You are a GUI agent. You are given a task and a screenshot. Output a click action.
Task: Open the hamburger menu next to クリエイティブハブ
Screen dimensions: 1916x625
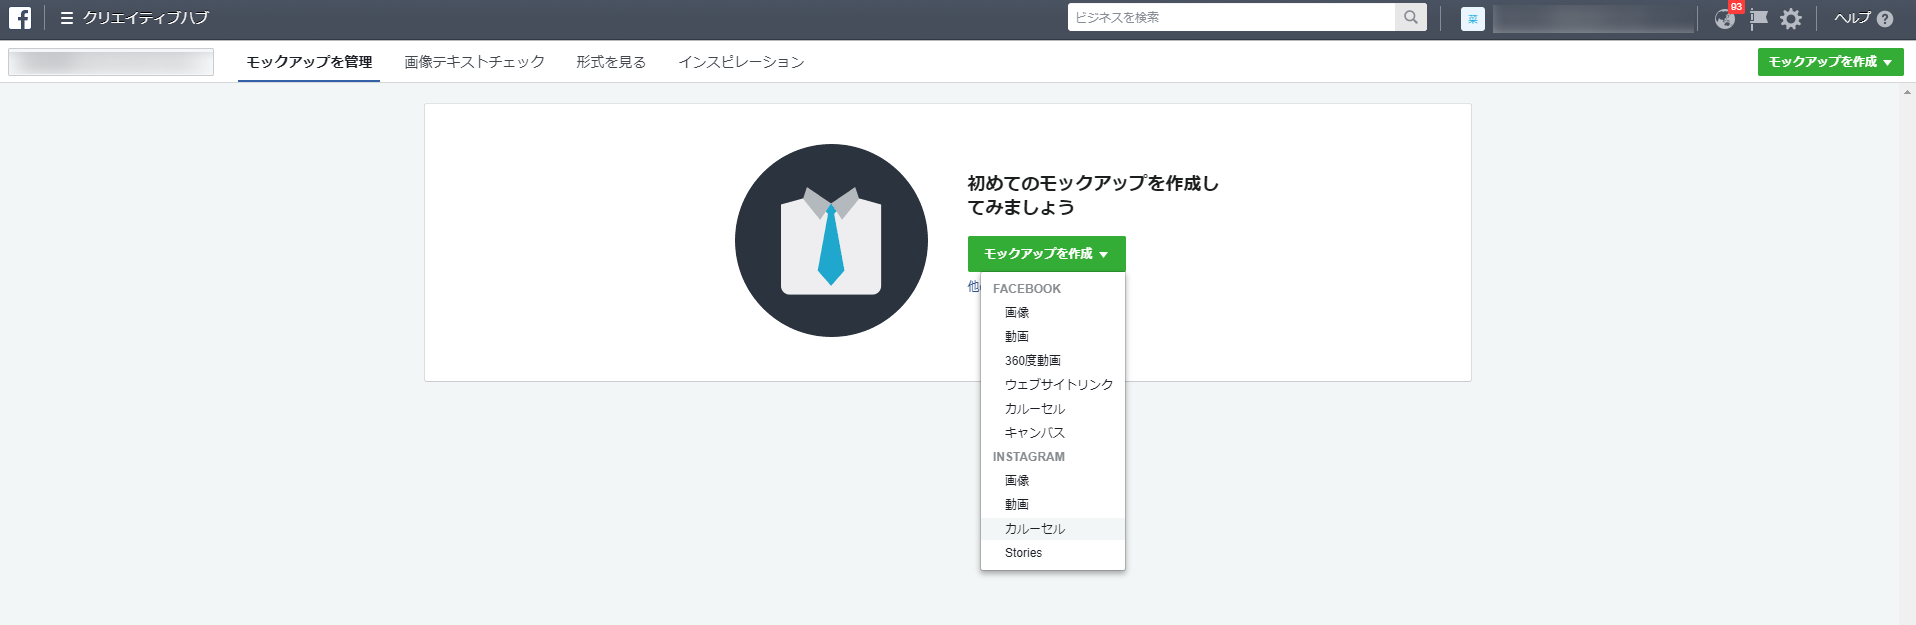tap(67, 18)
